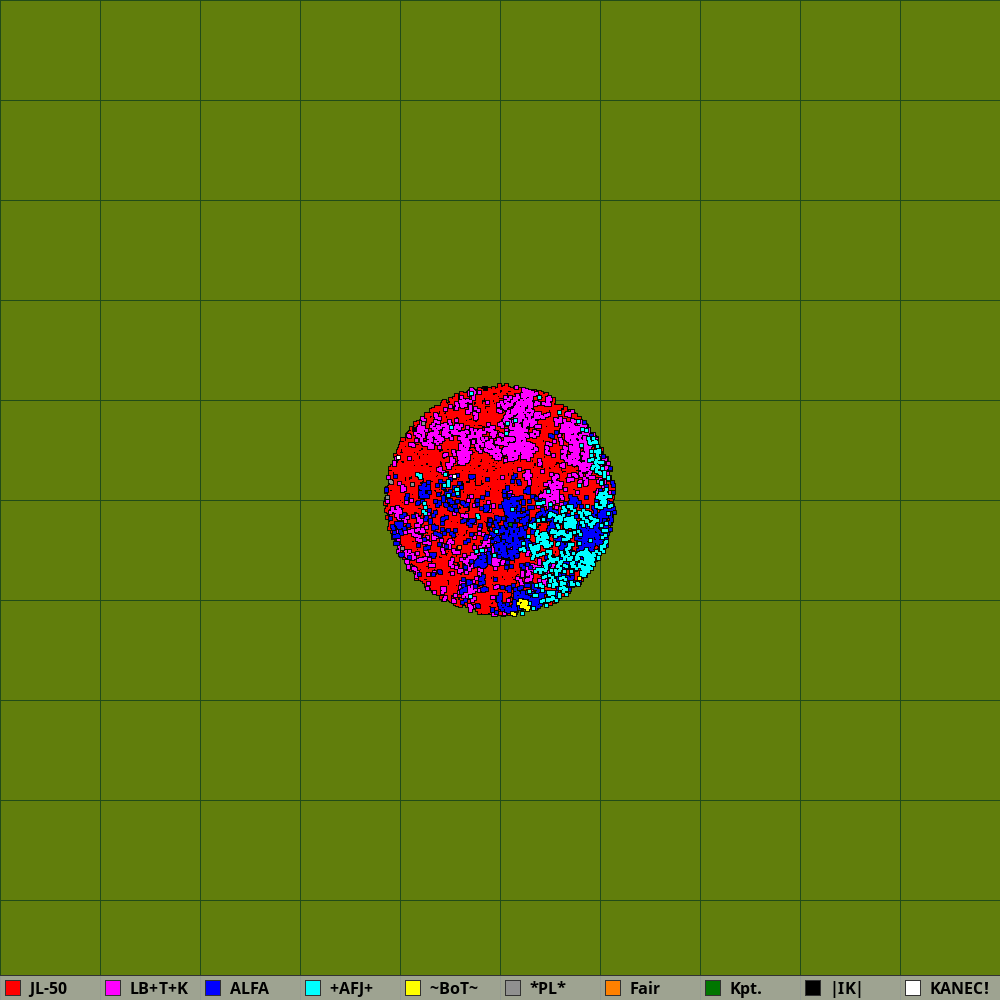1000x1000 pixels.
Task: Click the red JL-50 color swatch
Action: point(13,988)
